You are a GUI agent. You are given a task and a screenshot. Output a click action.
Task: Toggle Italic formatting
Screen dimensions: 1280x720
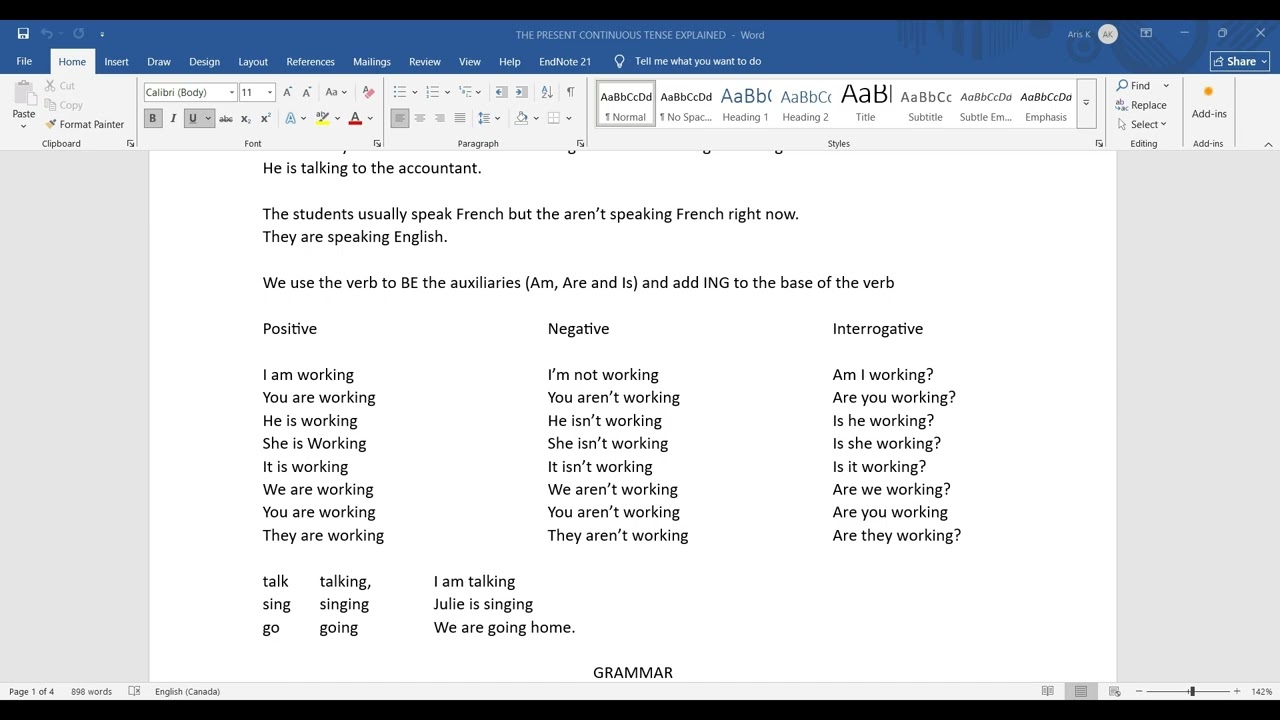[173, 118]
